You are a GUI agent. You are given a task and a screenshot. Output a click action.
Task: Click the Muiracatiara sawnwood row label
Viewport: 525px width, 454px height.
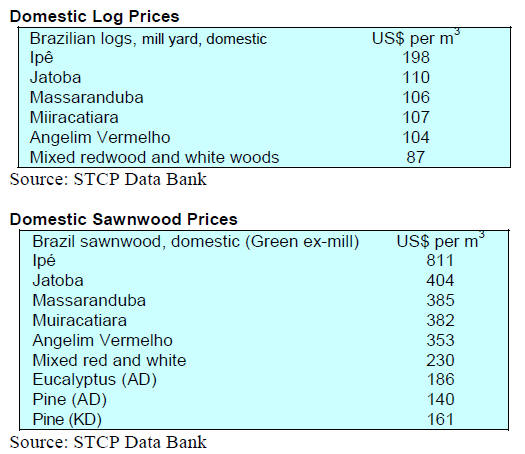pyautogui.click(x=80, y=321)
